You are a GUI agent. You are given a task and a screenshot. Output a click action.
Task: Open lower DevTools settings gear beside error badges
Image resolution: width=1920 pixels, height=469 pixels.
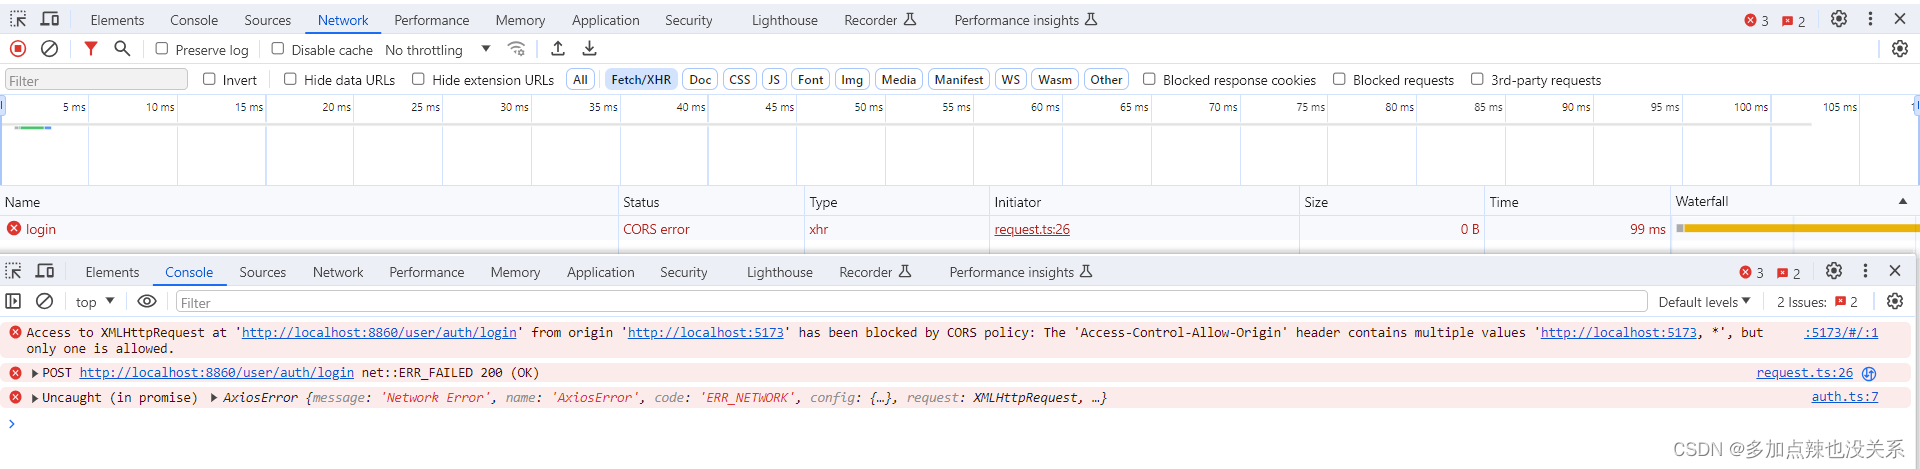click(1834, 271)
